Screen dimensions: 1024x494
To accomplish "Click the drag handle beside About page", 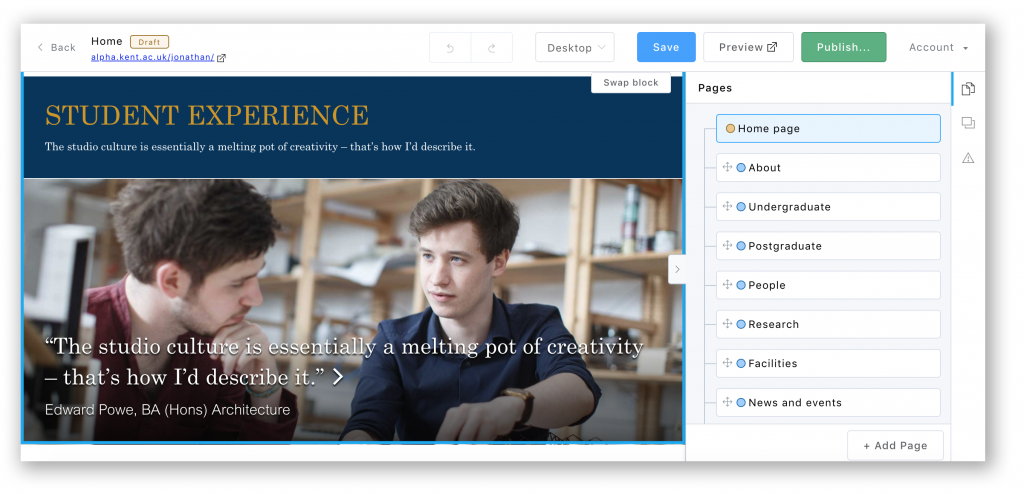I will 727,168.
